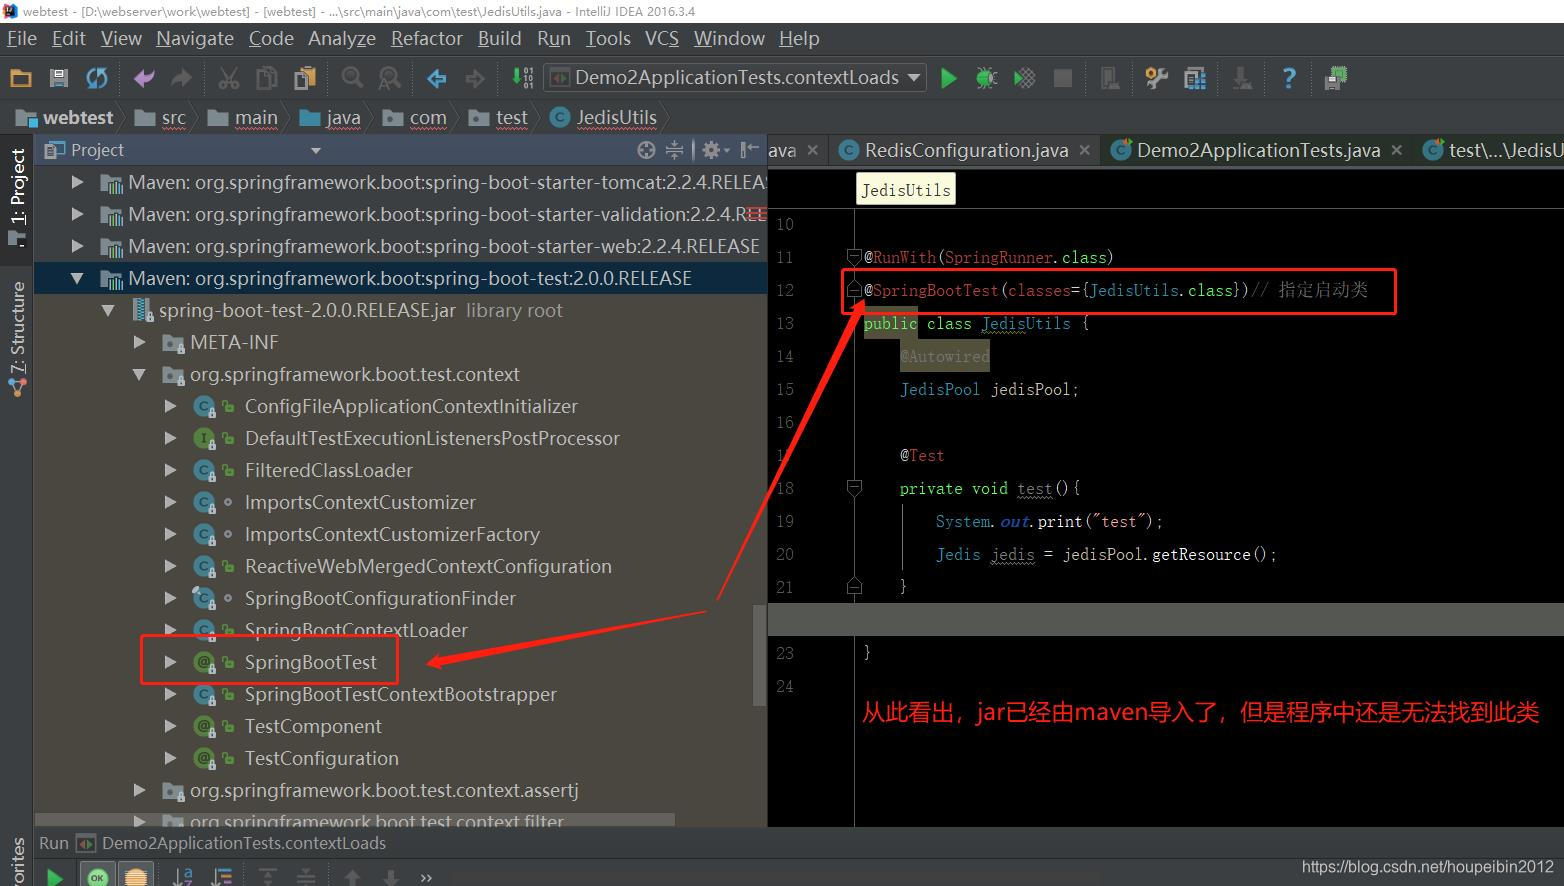Fold the test method at line 18

(854, 488)
